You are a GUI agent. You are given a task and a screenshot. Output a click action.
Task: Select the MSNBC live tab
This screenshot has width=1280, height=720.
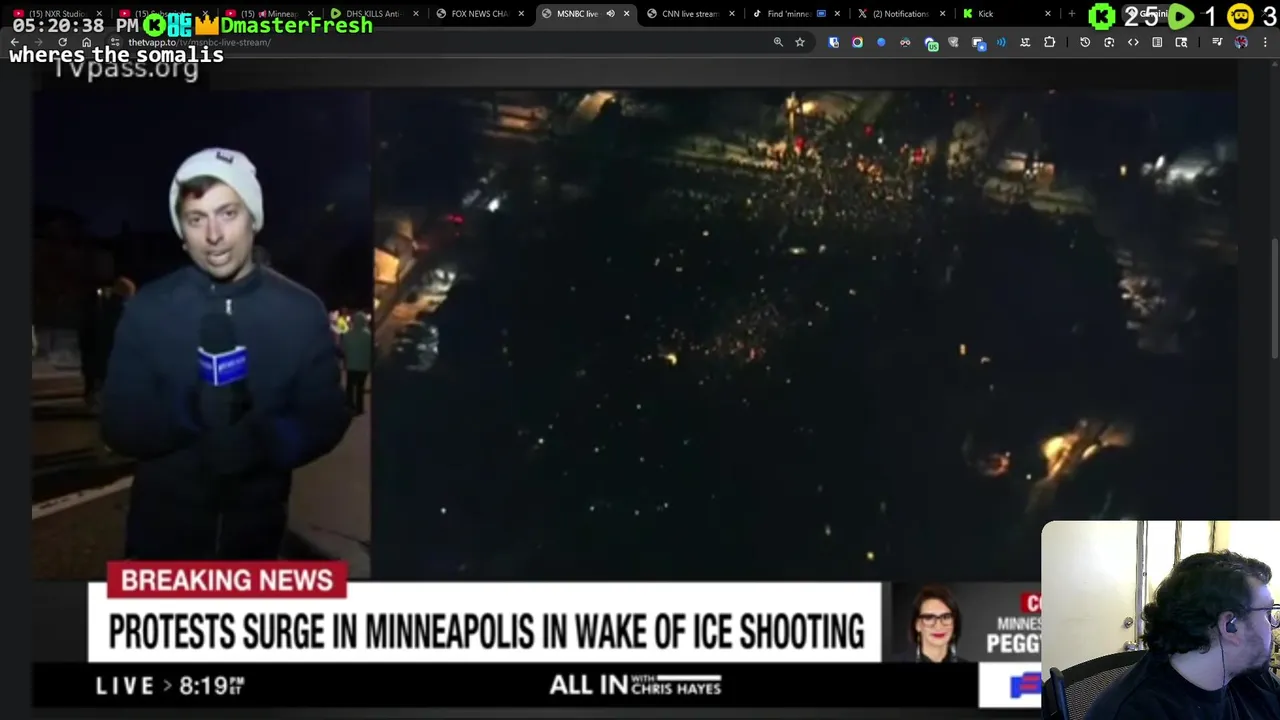pyautogui.click(x=577, y=14)
